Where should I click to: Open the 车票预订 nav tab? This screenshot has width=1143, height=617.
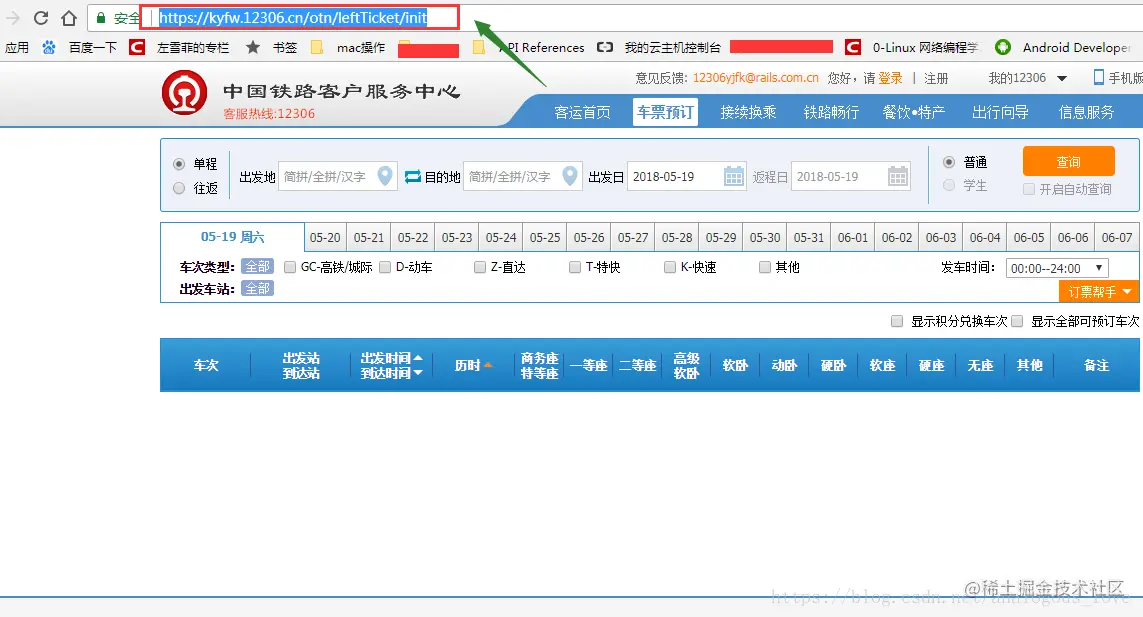pos(665,112)
